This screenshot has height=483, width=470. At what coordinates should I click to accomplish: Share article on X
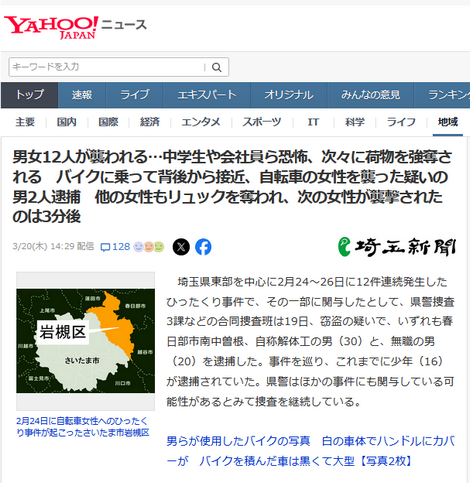tap(181, 247)
